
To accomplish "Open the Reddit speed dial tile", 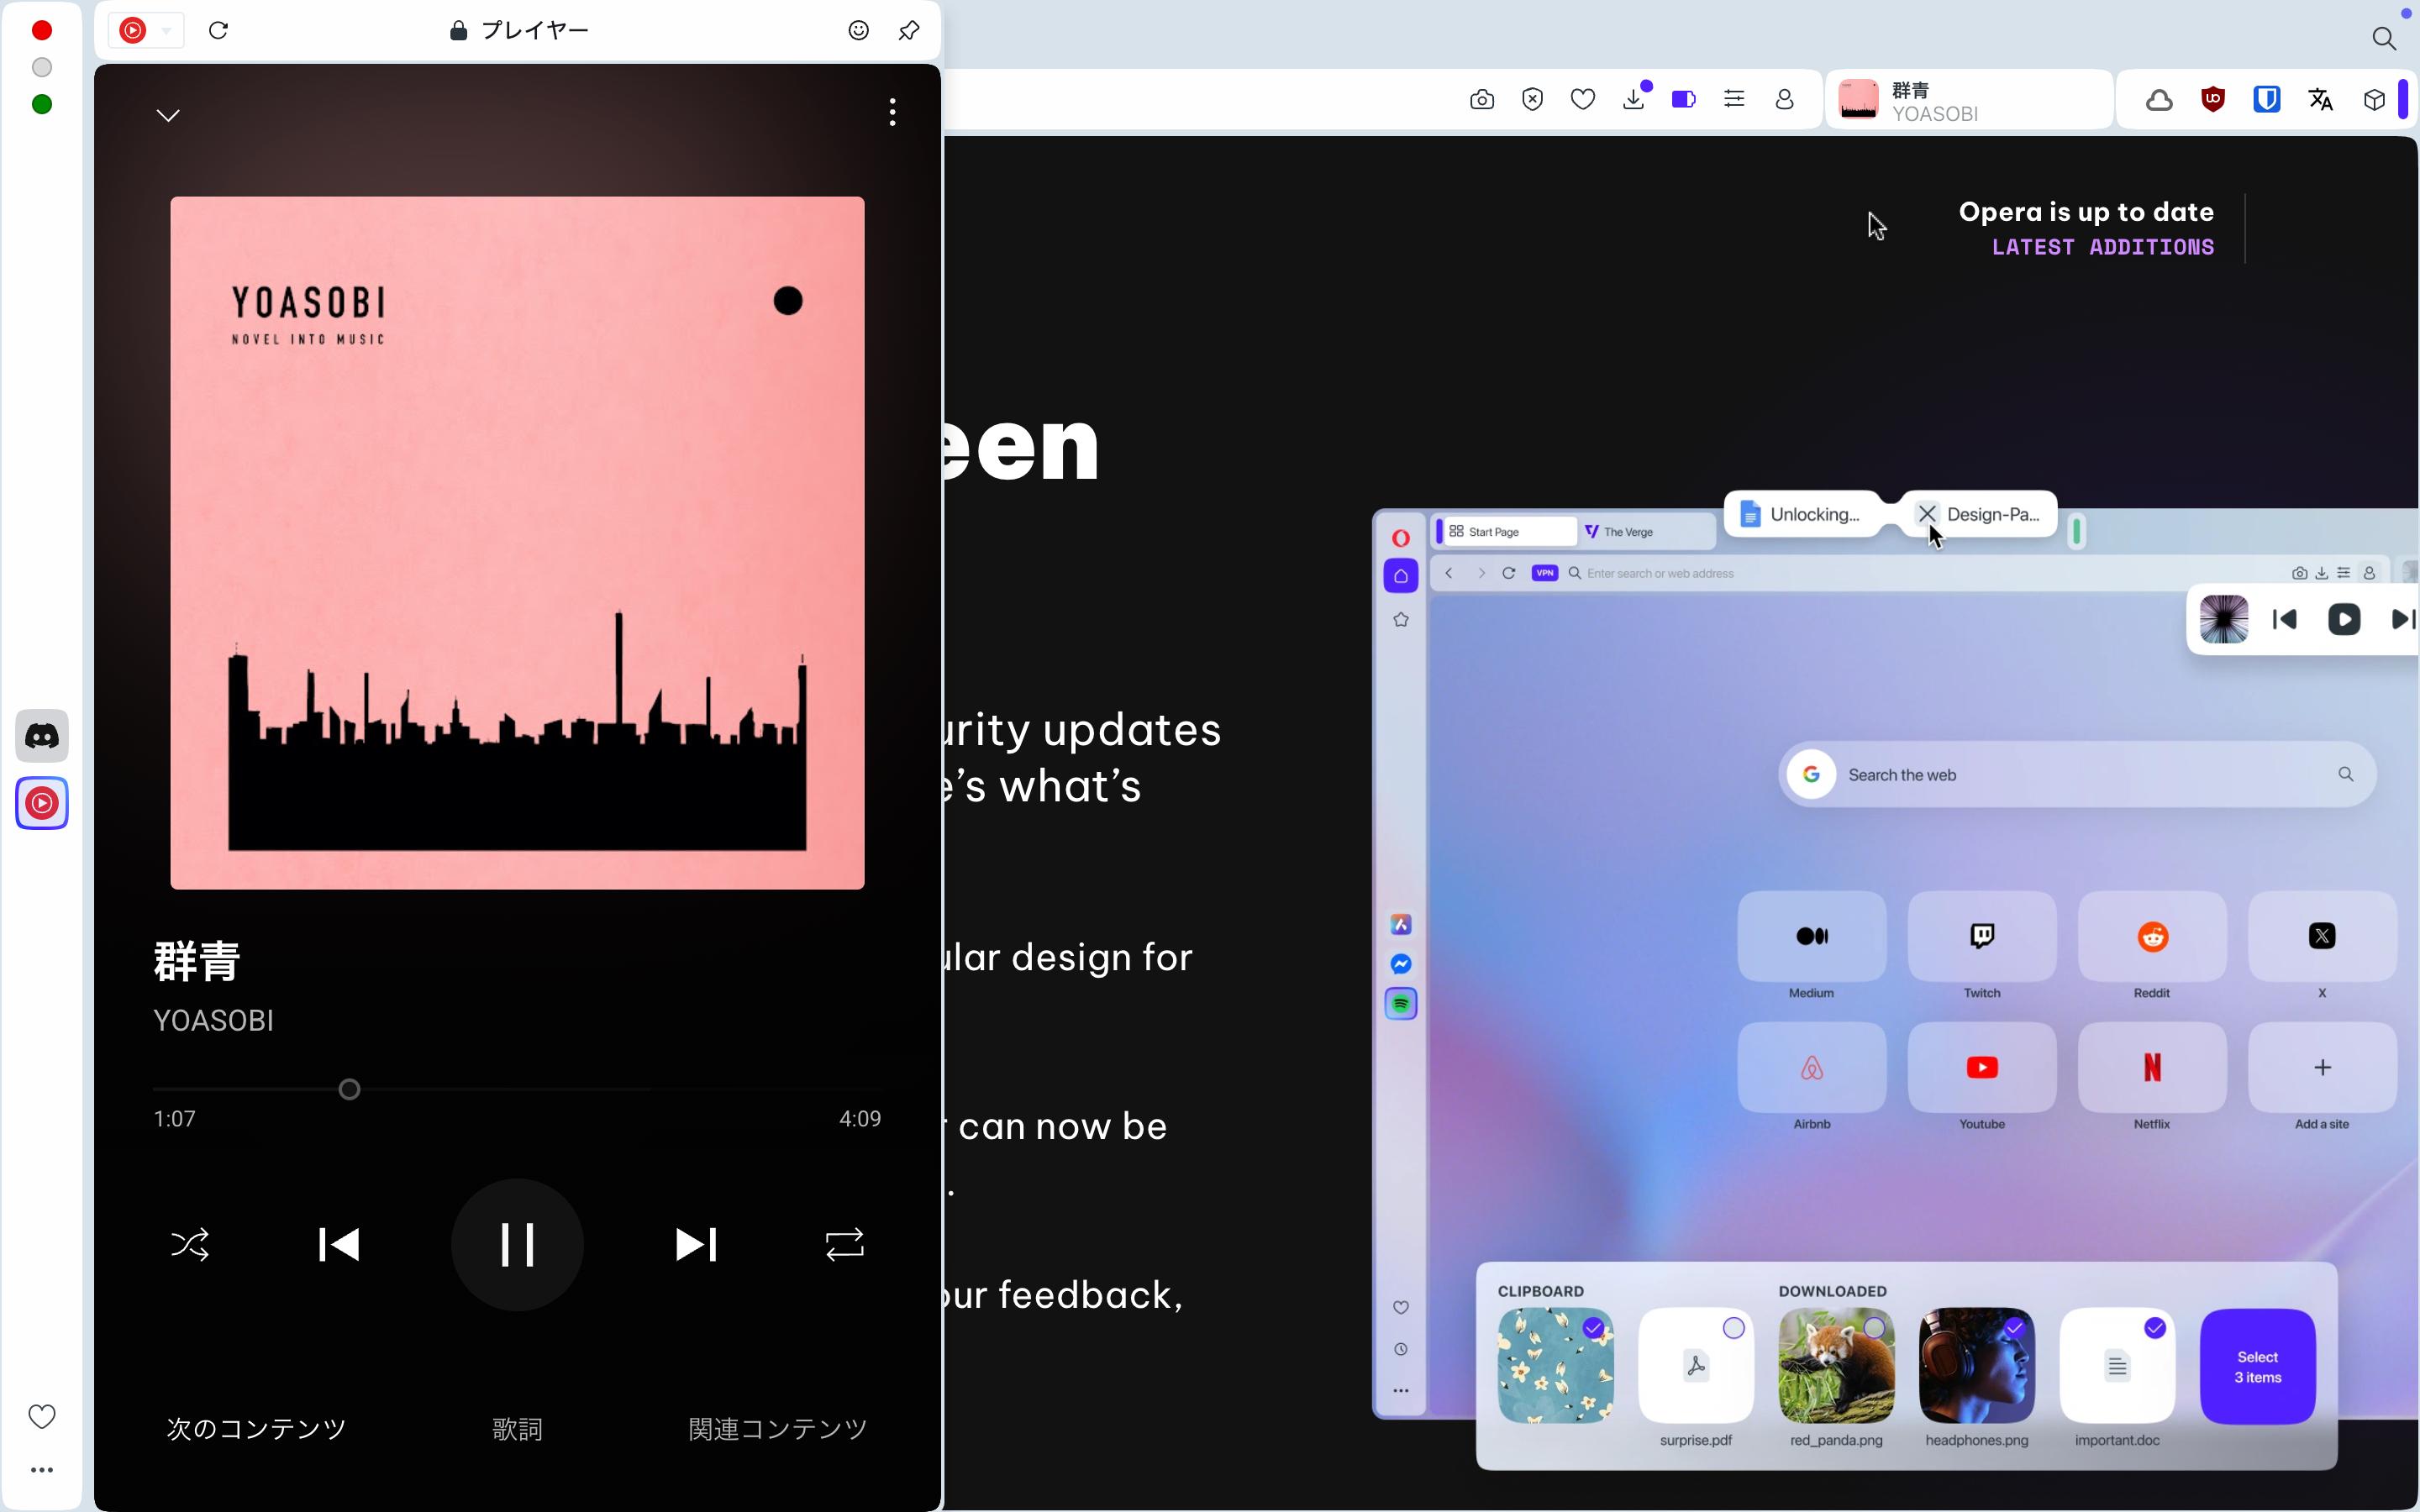I will 2152,937.
